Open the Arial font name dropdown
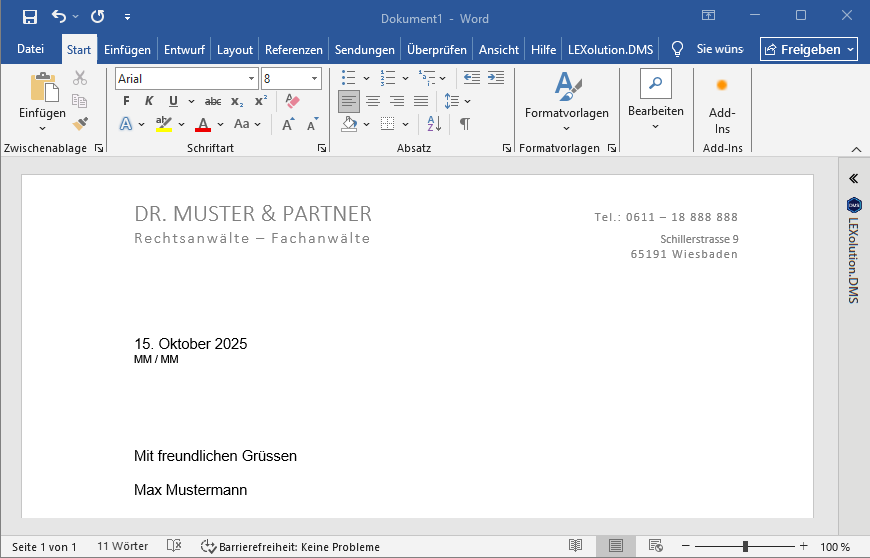This screenshot has width=870, height=558. [x=251, y=79]
